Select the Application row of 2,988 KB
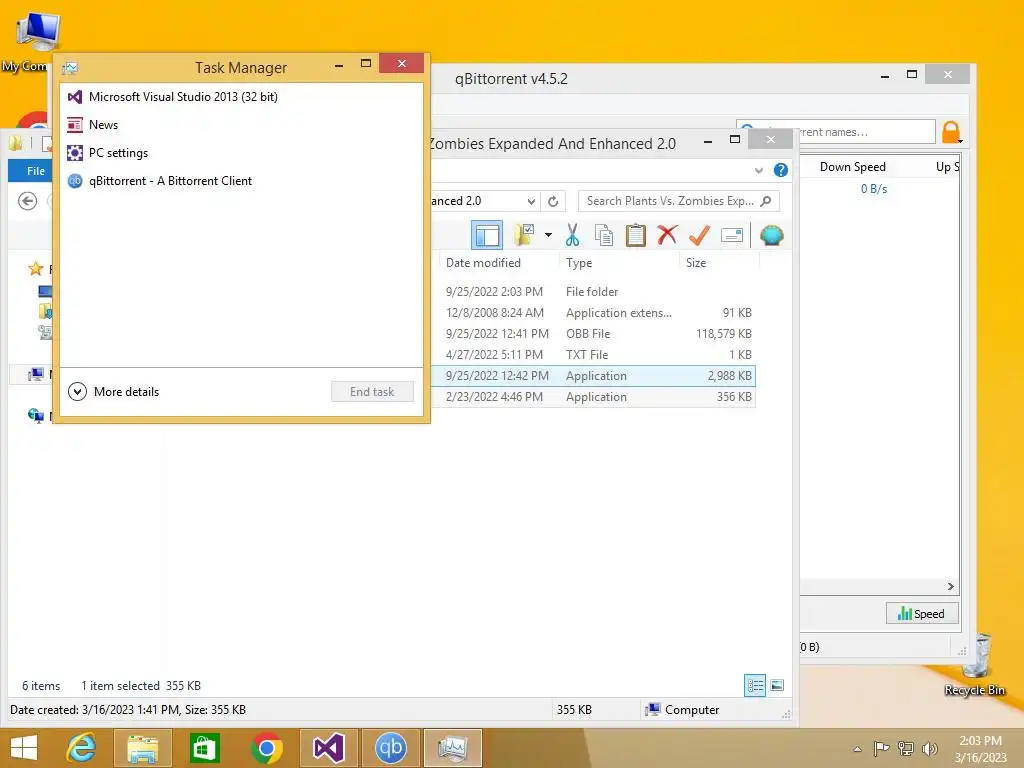This screenshot has width=1024, height=768. point(593,376)
